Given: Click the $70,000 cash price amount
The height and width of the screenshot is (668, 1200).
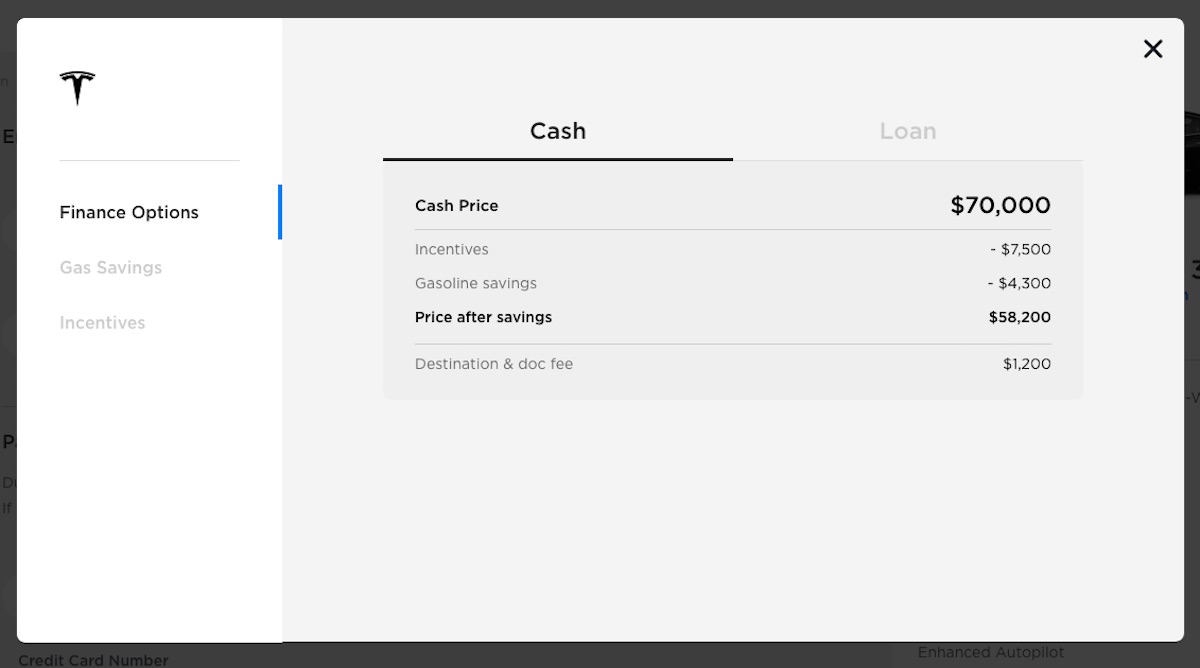Looking at the screenshot, I should click(1000, 205).
